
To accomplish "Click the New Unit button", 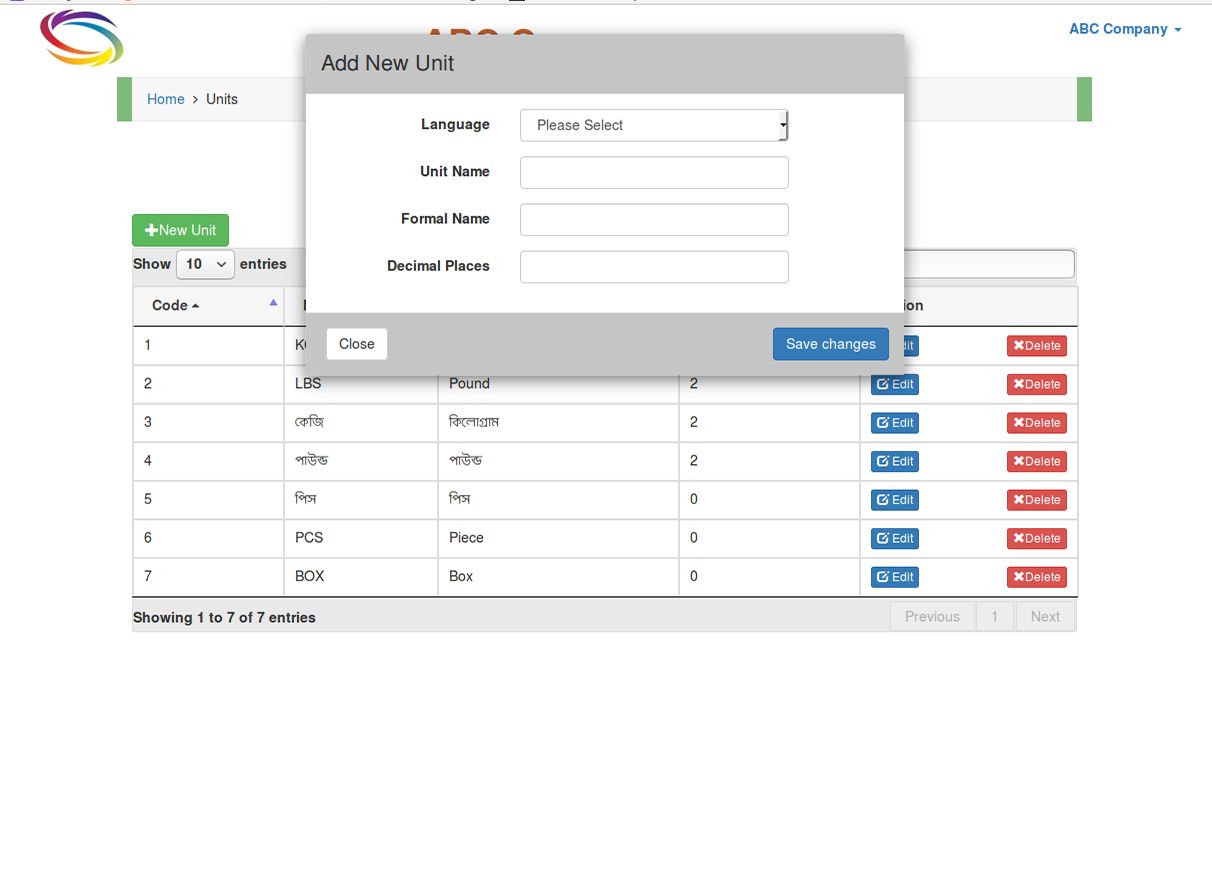I will coord(180,230).
